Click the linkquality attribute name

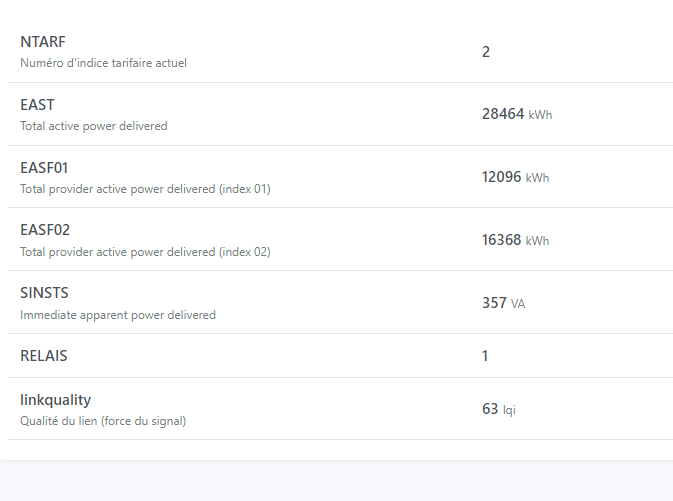point(57,399)
